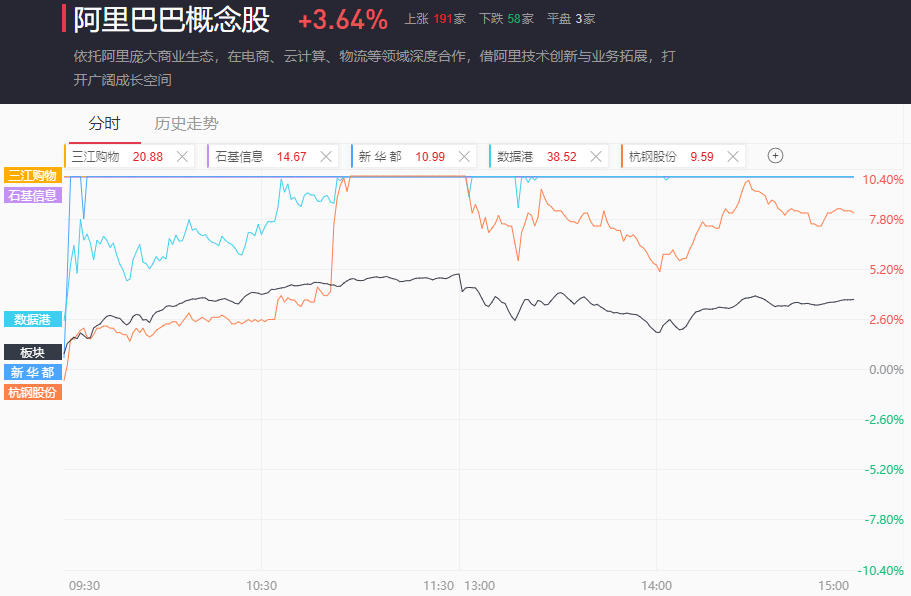Image resolution: width=911 pixels, height=596 pixels.
Task: Click the 阿里巴巴概念股 title
Action: point(171,19)
